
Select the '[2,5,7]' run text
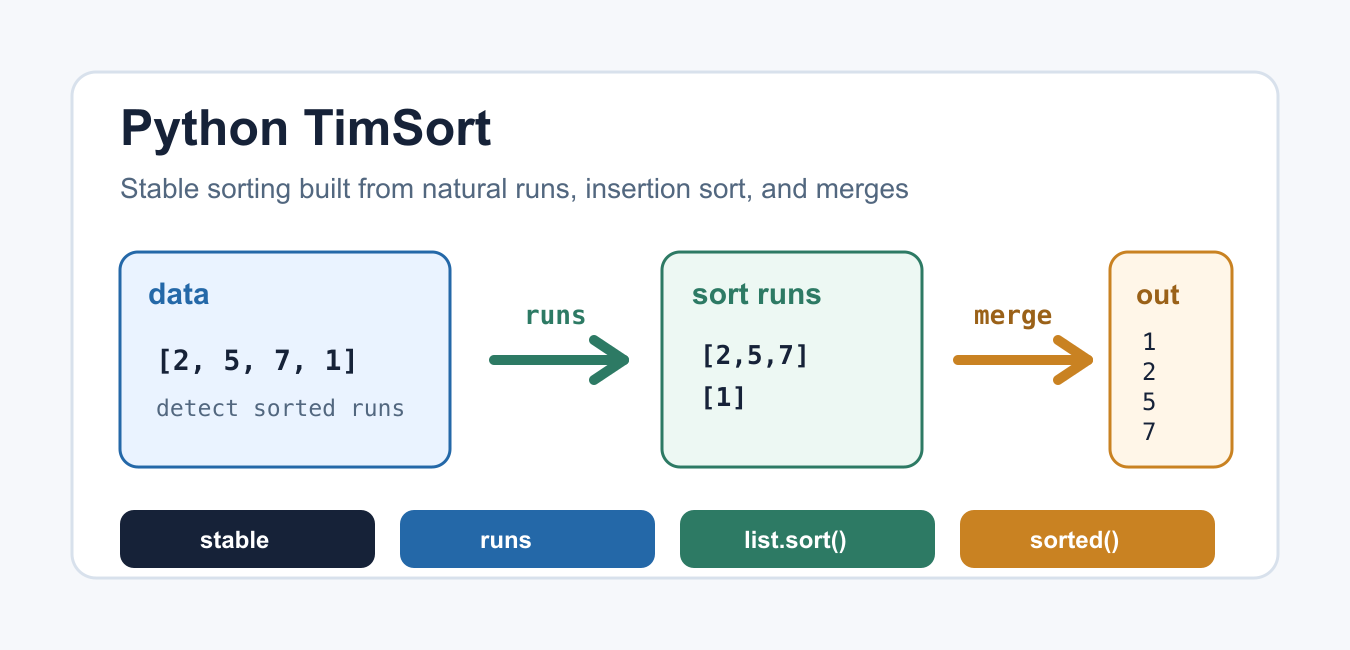click(755, 355)
